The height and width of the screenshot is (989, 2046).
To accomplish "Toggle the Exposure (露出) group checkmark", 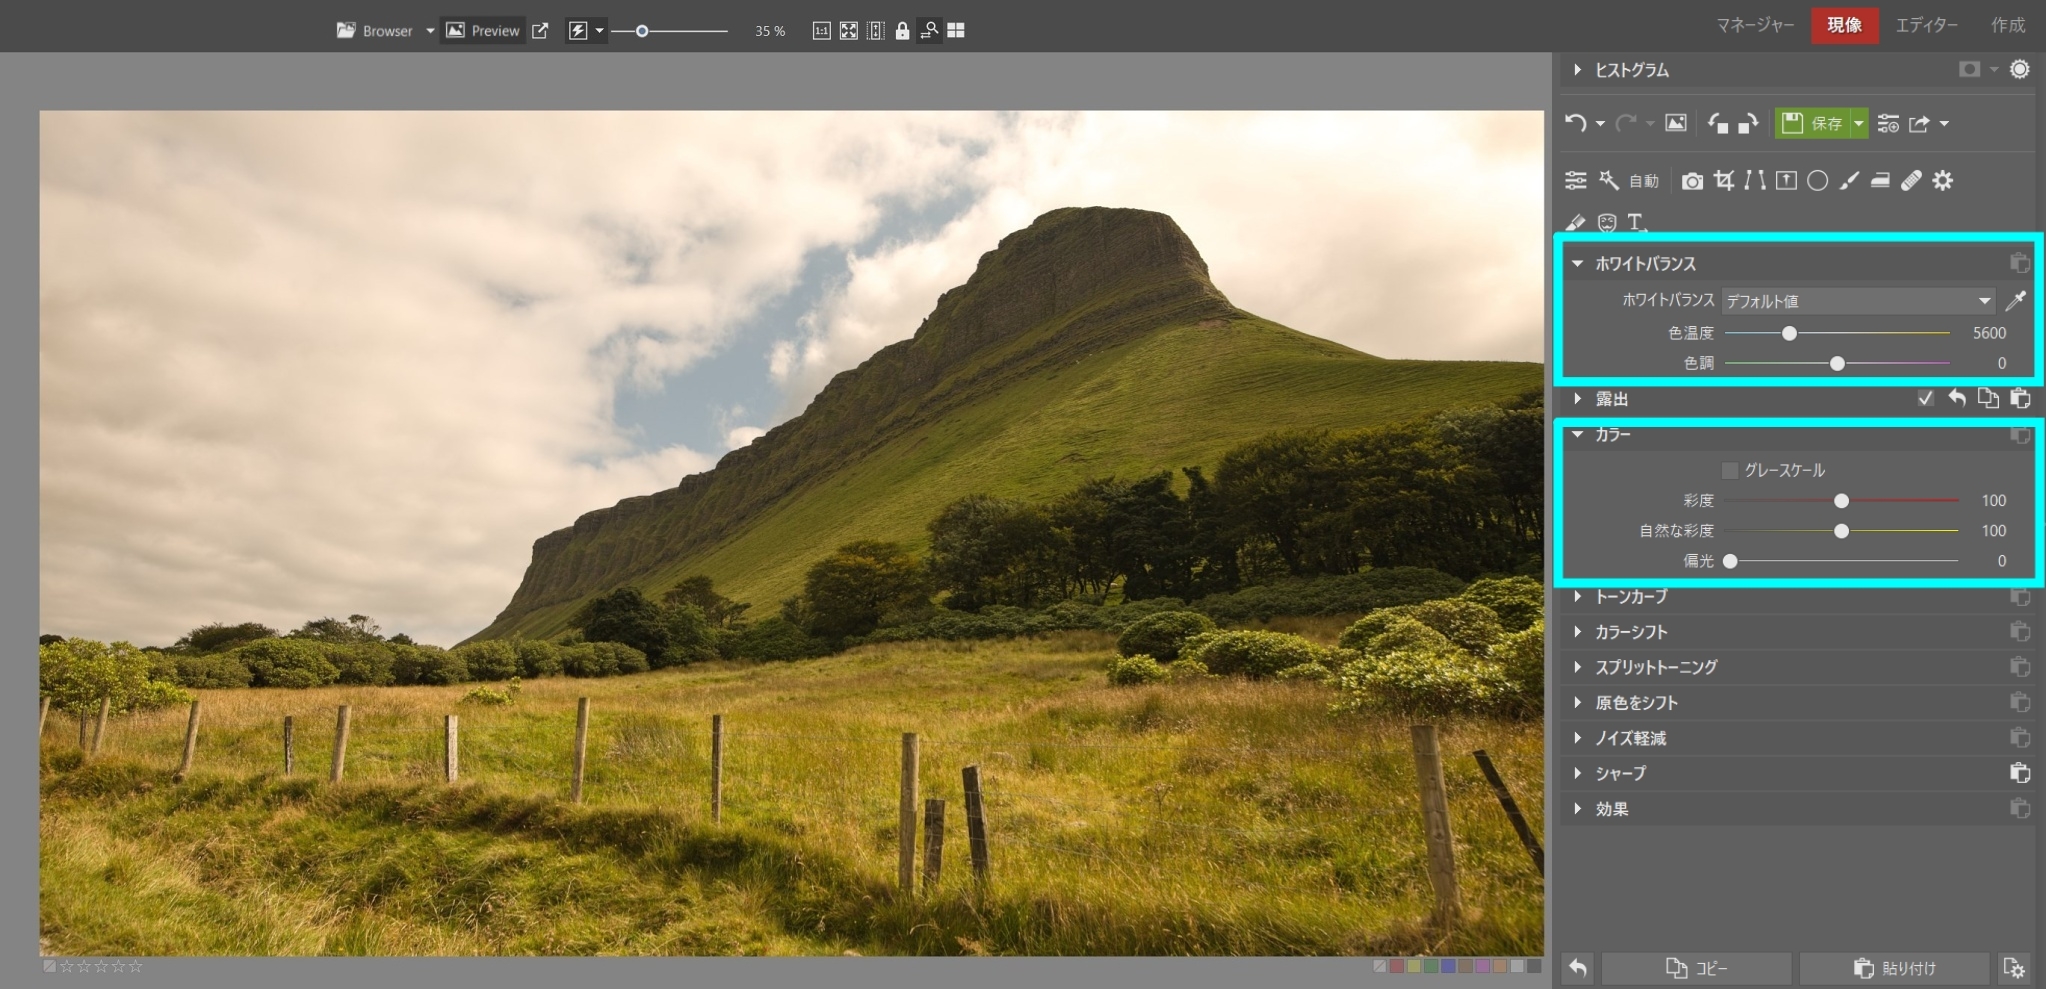I will pyautogui.click(x=1925, y=398).
